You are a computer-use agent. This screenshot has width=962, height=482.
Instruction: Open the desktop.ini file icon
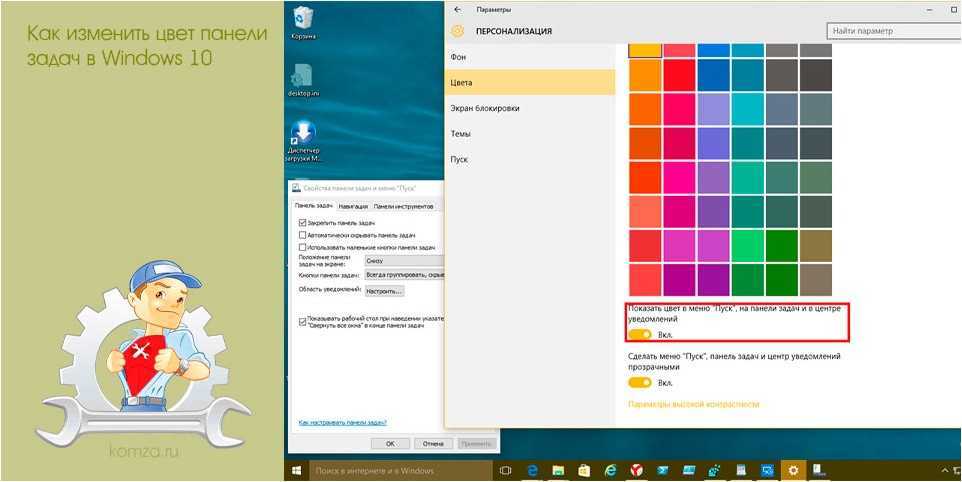[x=303, y=80]
